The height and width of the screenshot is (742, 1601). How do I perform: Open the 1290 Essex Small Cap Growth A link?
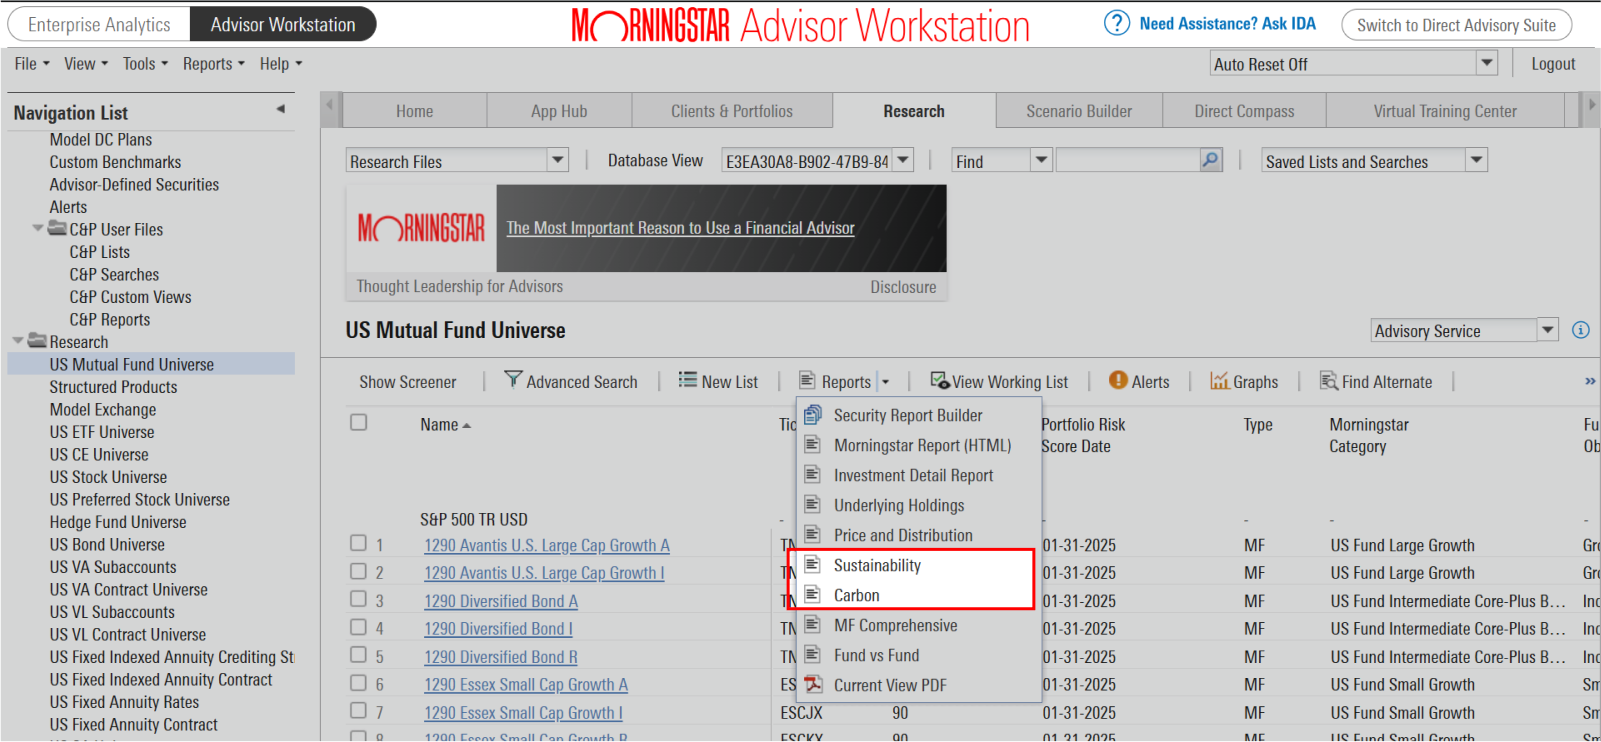[525, 685]
